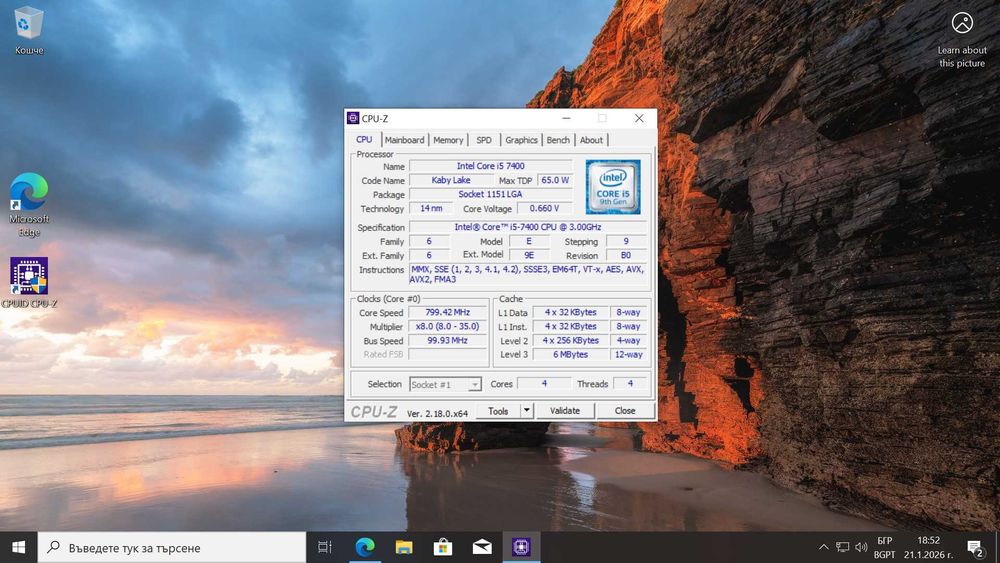Open Microsoft Edge from the taskbar
This screenshot has height=563, width=1000.
[x=365, y=547]
